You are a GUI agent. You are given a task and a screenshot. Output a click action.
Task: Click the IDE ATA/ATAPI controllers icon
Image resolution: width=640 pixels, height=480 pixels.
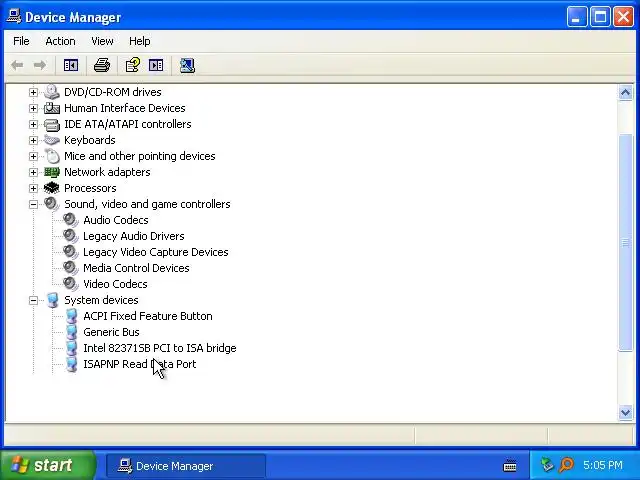(x=52, y=124)
